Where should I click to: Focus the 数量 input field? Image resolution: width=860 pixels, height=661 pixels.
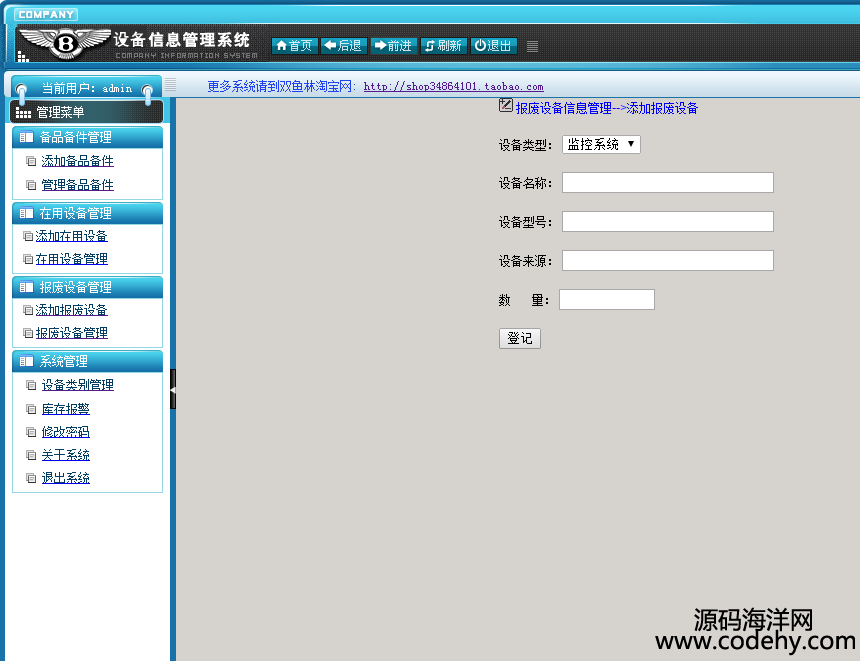(x=606, y=299)
